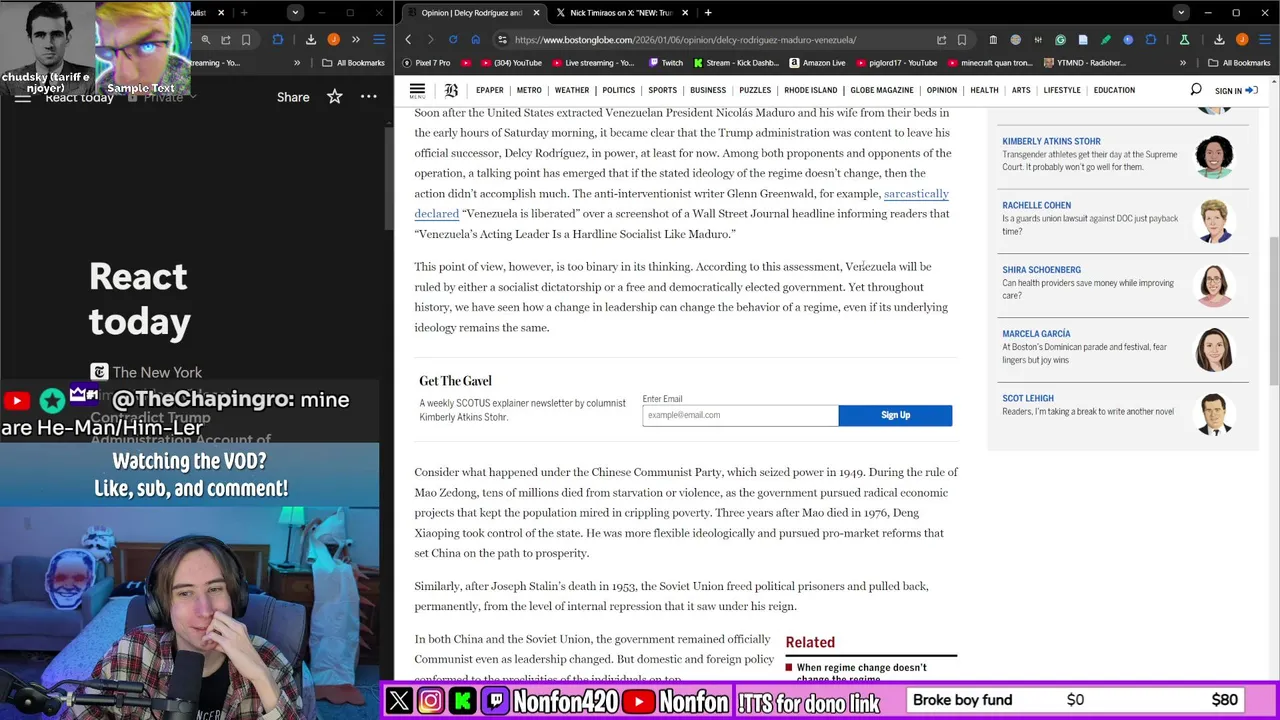Focus the Enter Email input field
The height and width of the screenshot is (720, 1280).
click(740, 415)
